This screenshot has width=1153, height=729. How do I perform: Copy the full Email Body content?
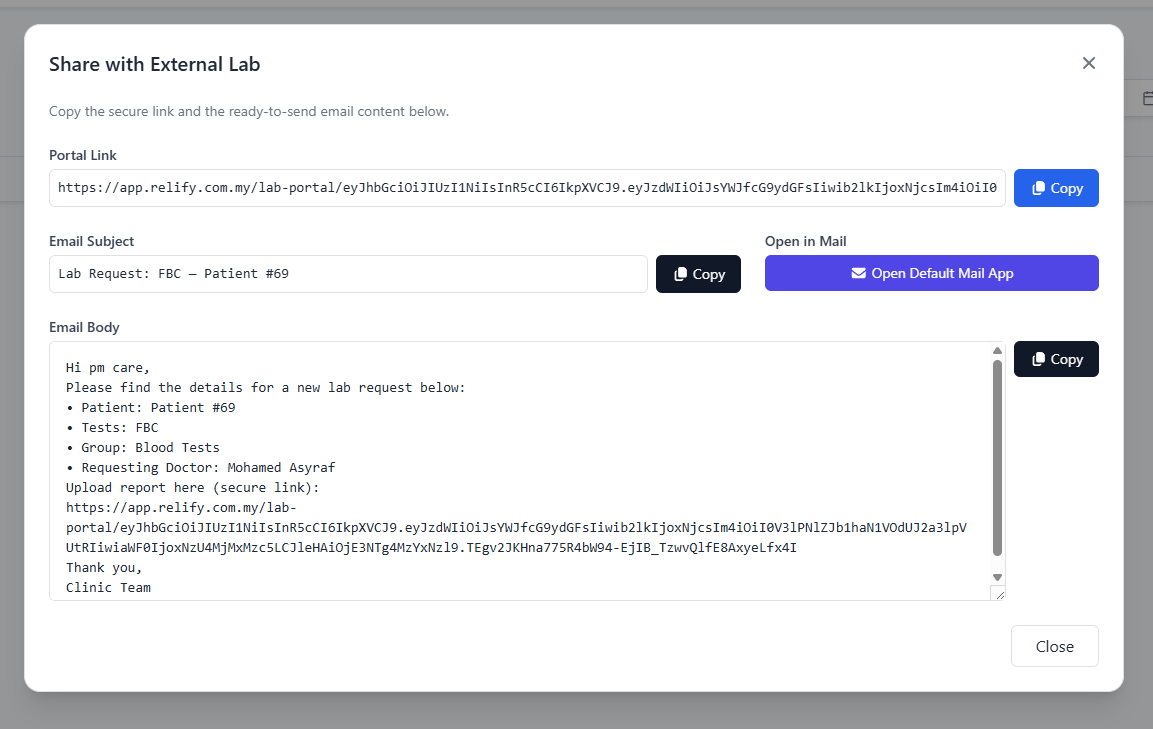click(x=1056, y=358)
